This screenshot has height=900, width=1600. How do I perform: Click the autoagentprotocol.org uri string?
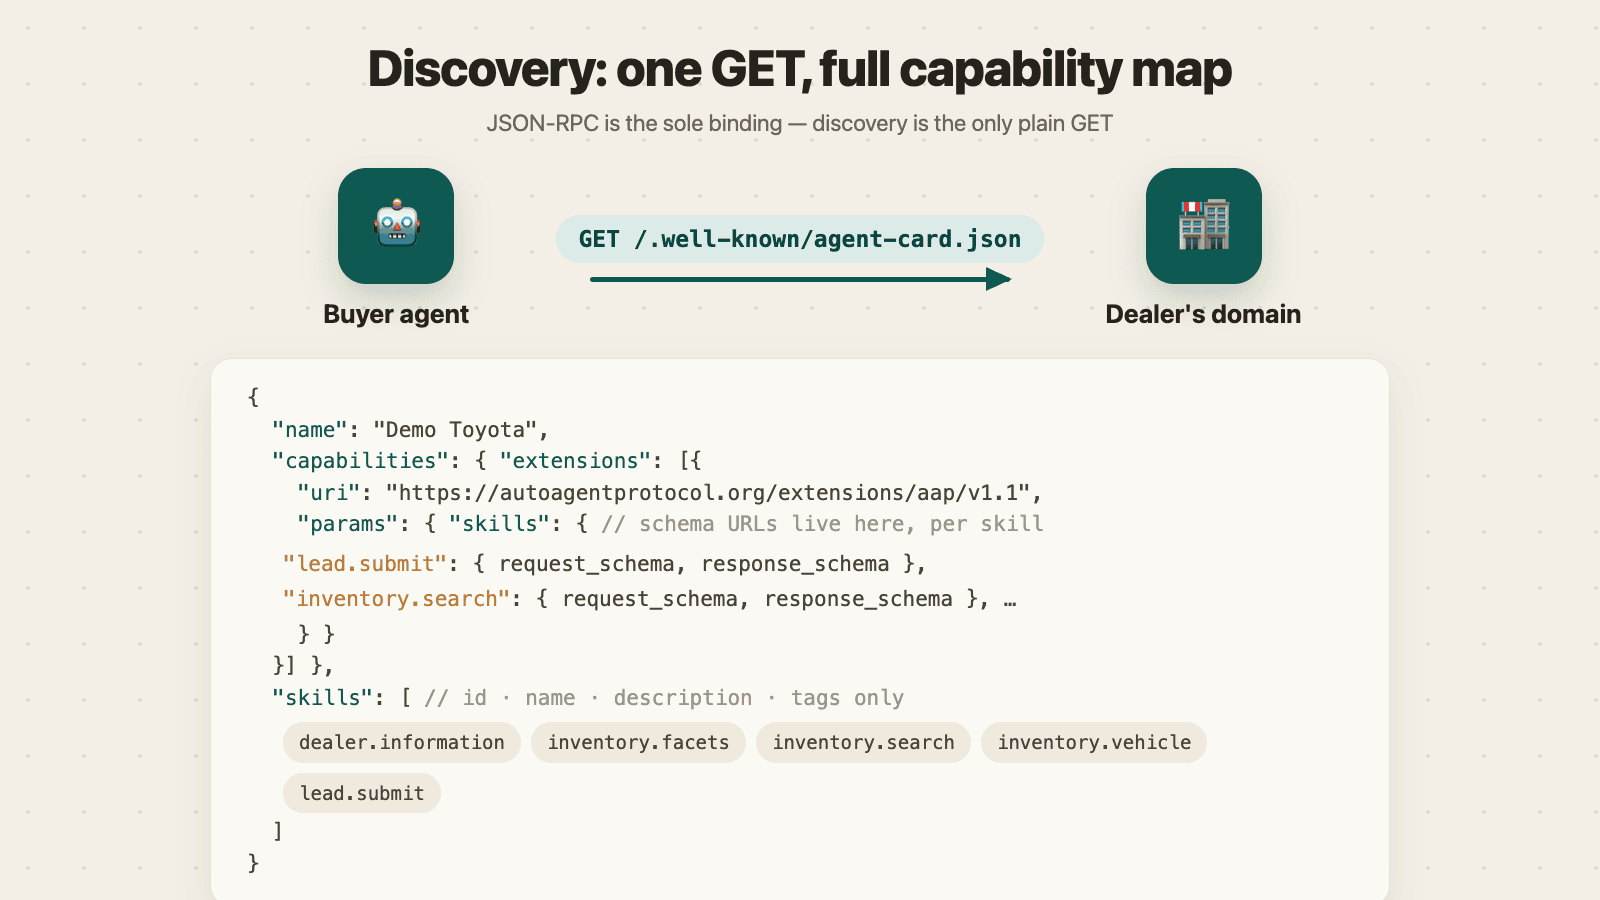(708, 493)
